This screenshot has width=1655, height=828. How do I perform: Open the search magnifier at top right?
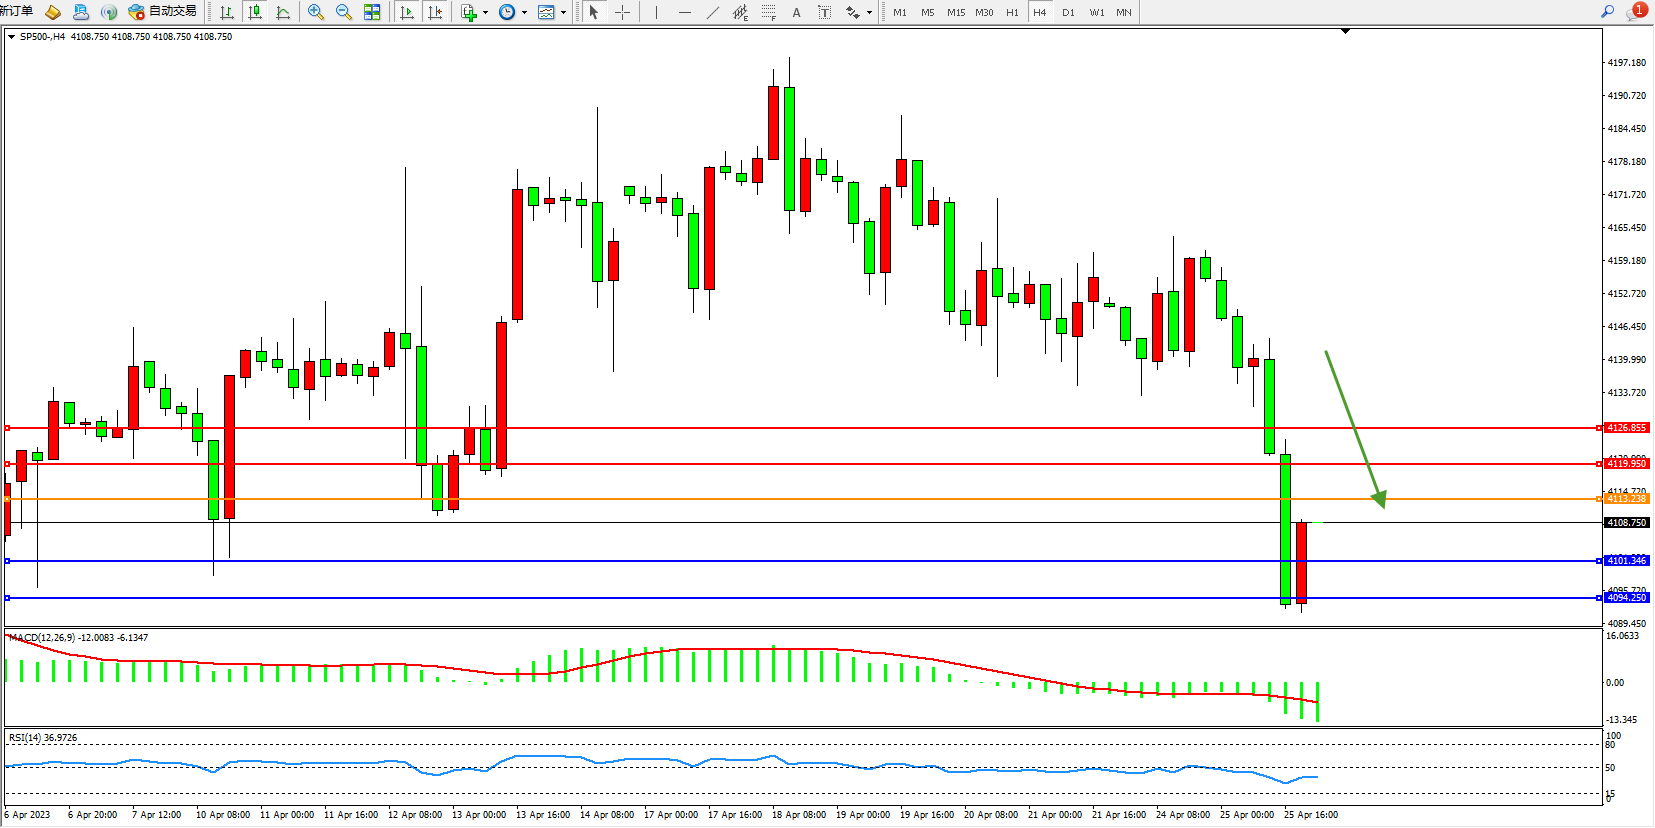click(x=1607, y=12)
